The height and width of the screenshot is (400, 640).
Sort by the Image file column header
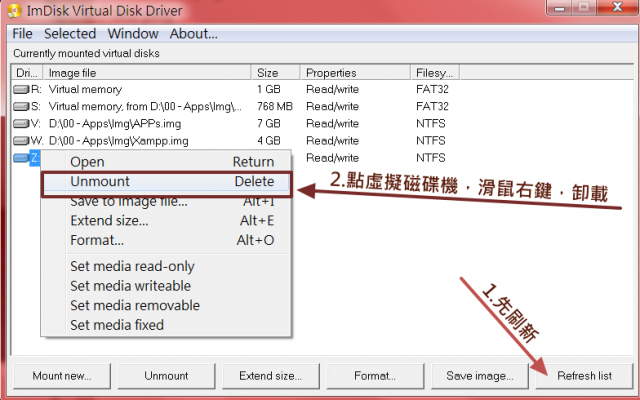pyautogui.click(x=147, y=73)
